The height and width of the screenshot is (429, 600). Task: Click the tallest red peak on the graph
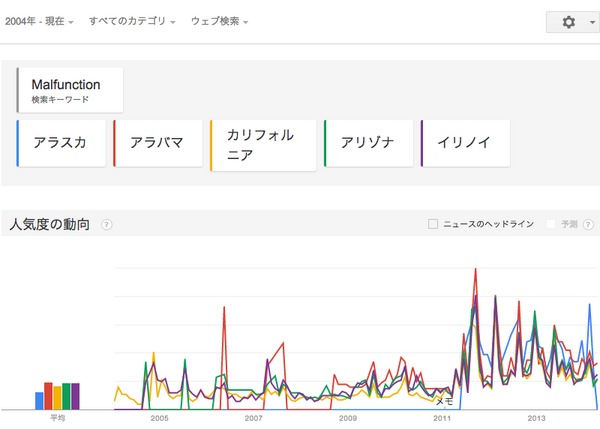[474, 270]
